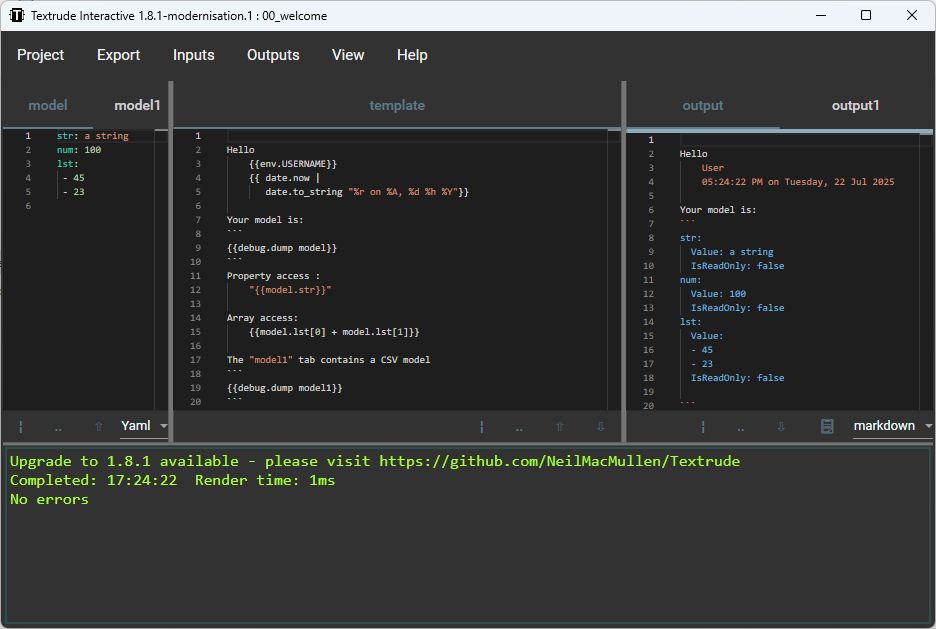The image size is (936, 629).
Task: Open the View menu
Action: [x=348, y=55]
